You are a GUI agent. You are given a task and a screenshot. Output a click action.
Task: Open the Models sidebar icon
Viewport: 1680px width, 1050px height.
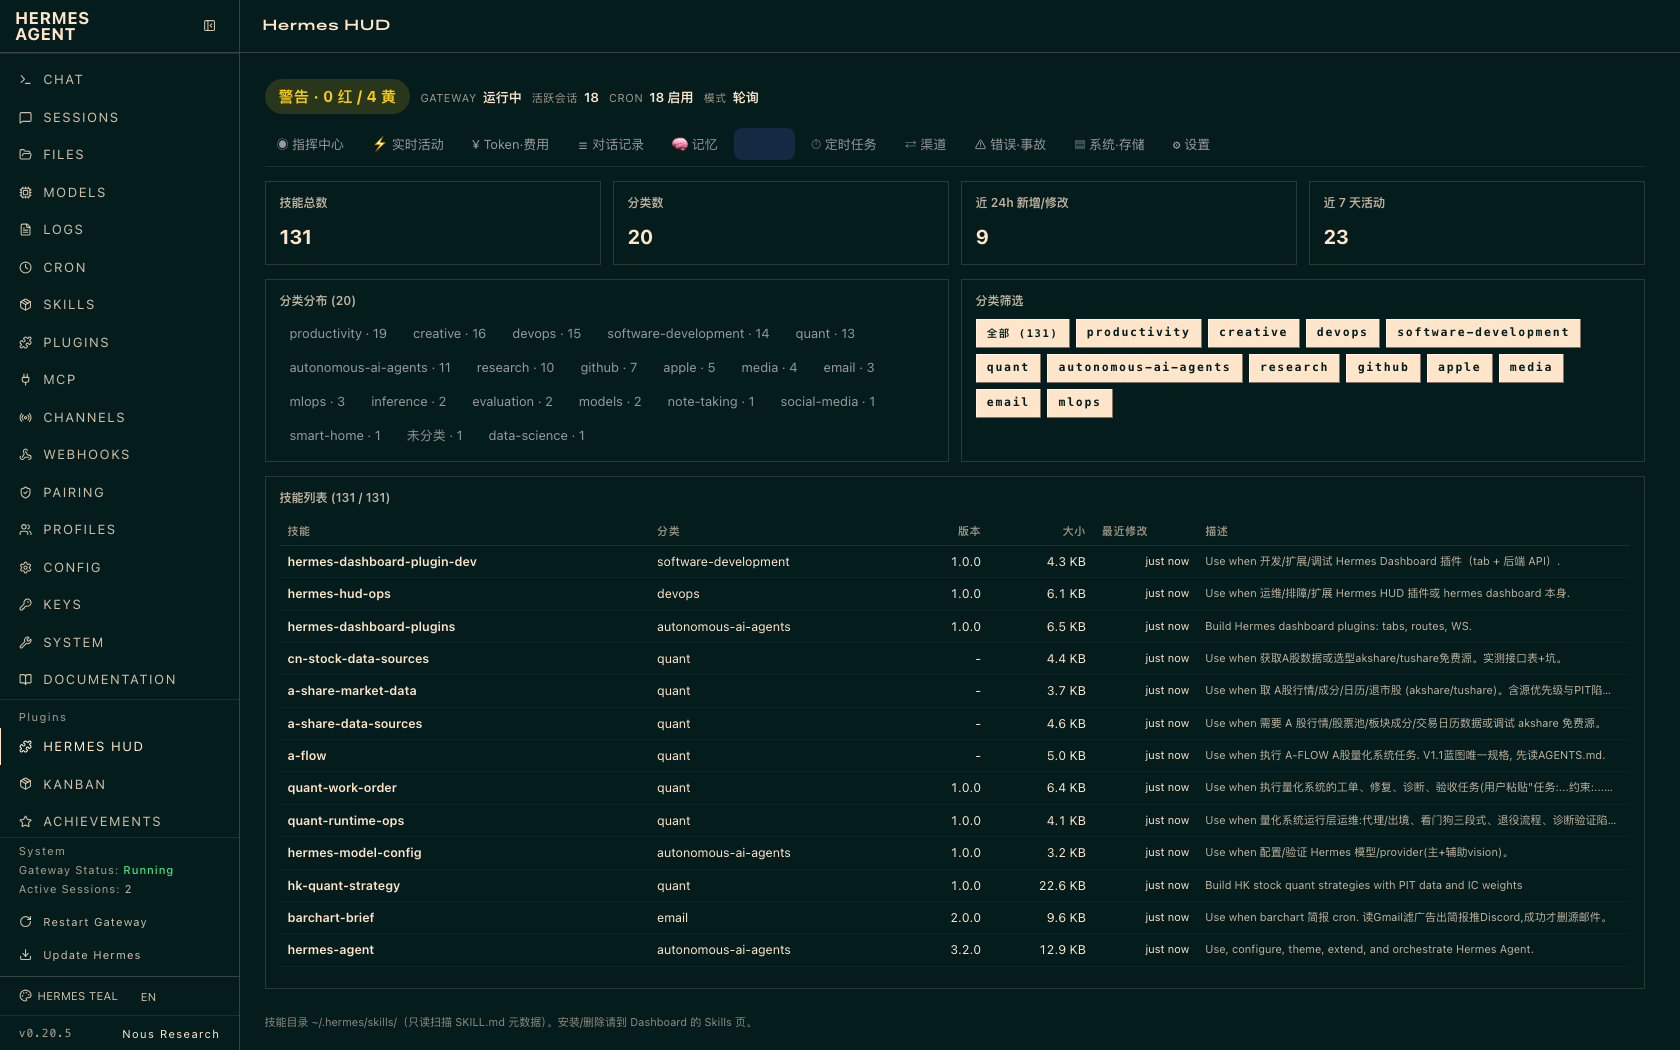[26, 193]
